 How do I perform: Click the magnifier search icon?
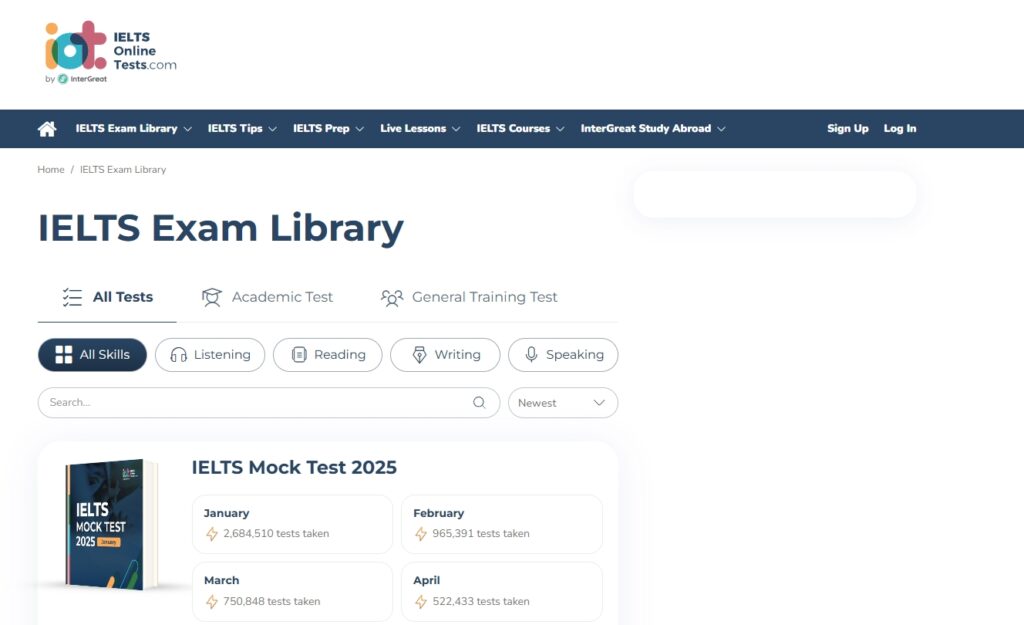479,402
